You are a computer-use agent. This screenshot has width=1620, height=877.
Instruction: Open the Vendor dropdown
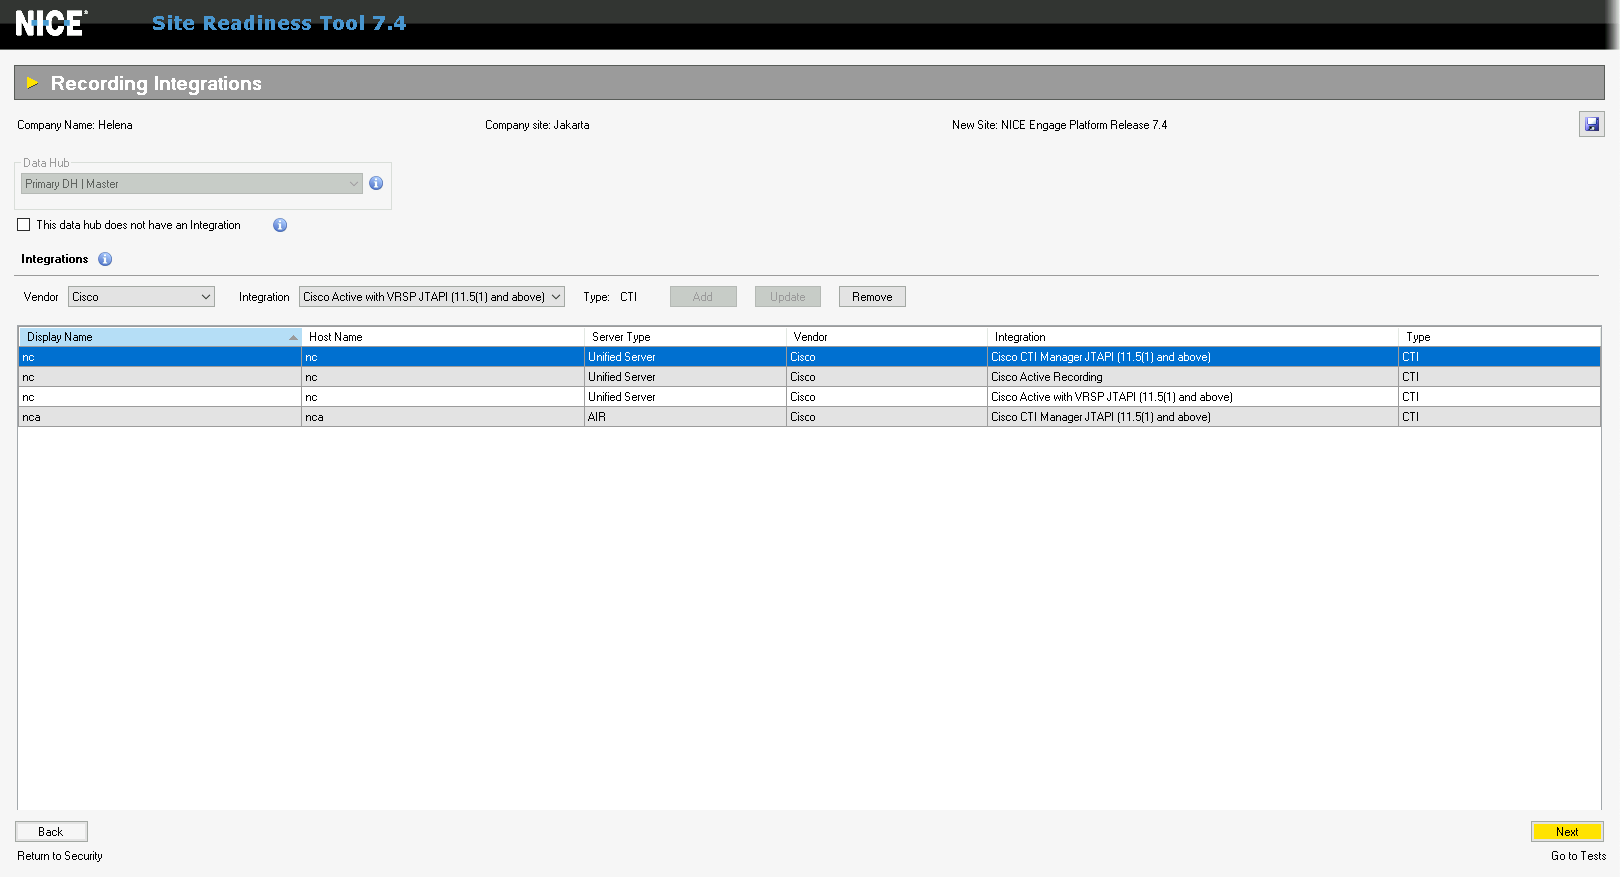click(x=141, y=297)
